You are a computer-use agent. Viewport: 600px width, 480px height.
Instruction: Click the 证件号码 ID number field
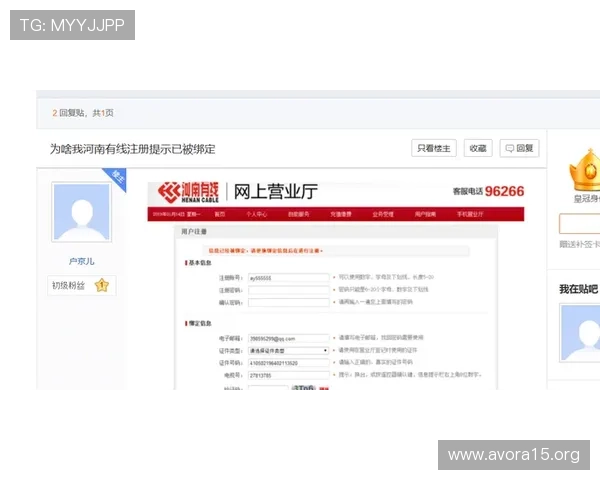point(289,363)
